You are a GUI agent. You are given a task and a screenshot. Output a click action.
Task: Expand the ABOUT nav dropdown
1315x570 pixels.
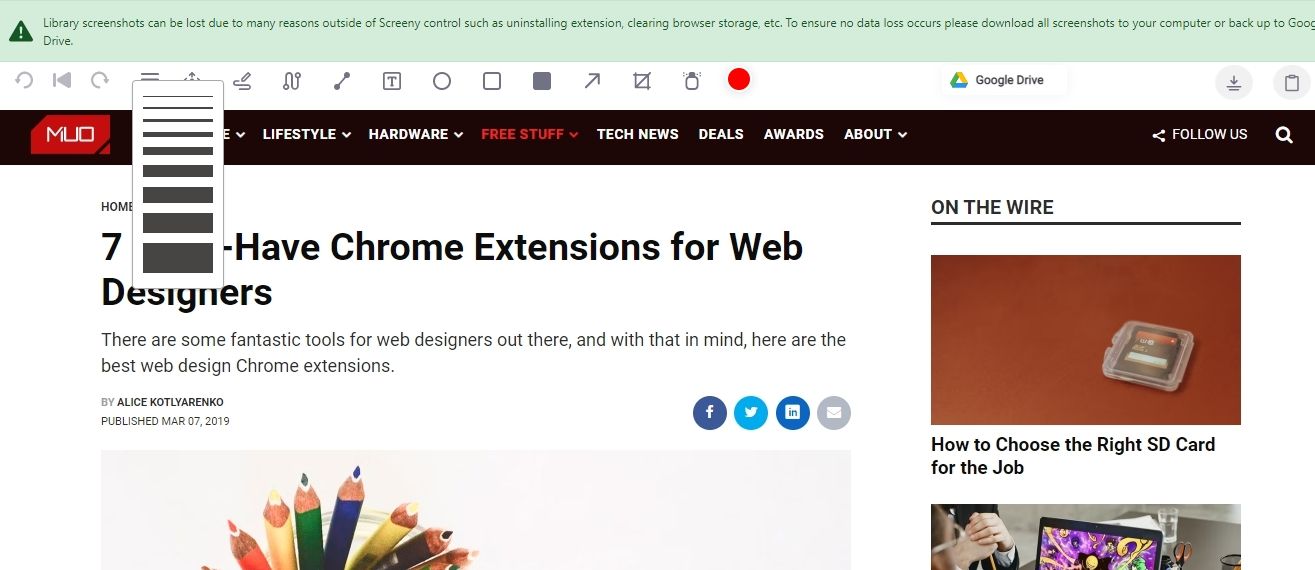875,134
